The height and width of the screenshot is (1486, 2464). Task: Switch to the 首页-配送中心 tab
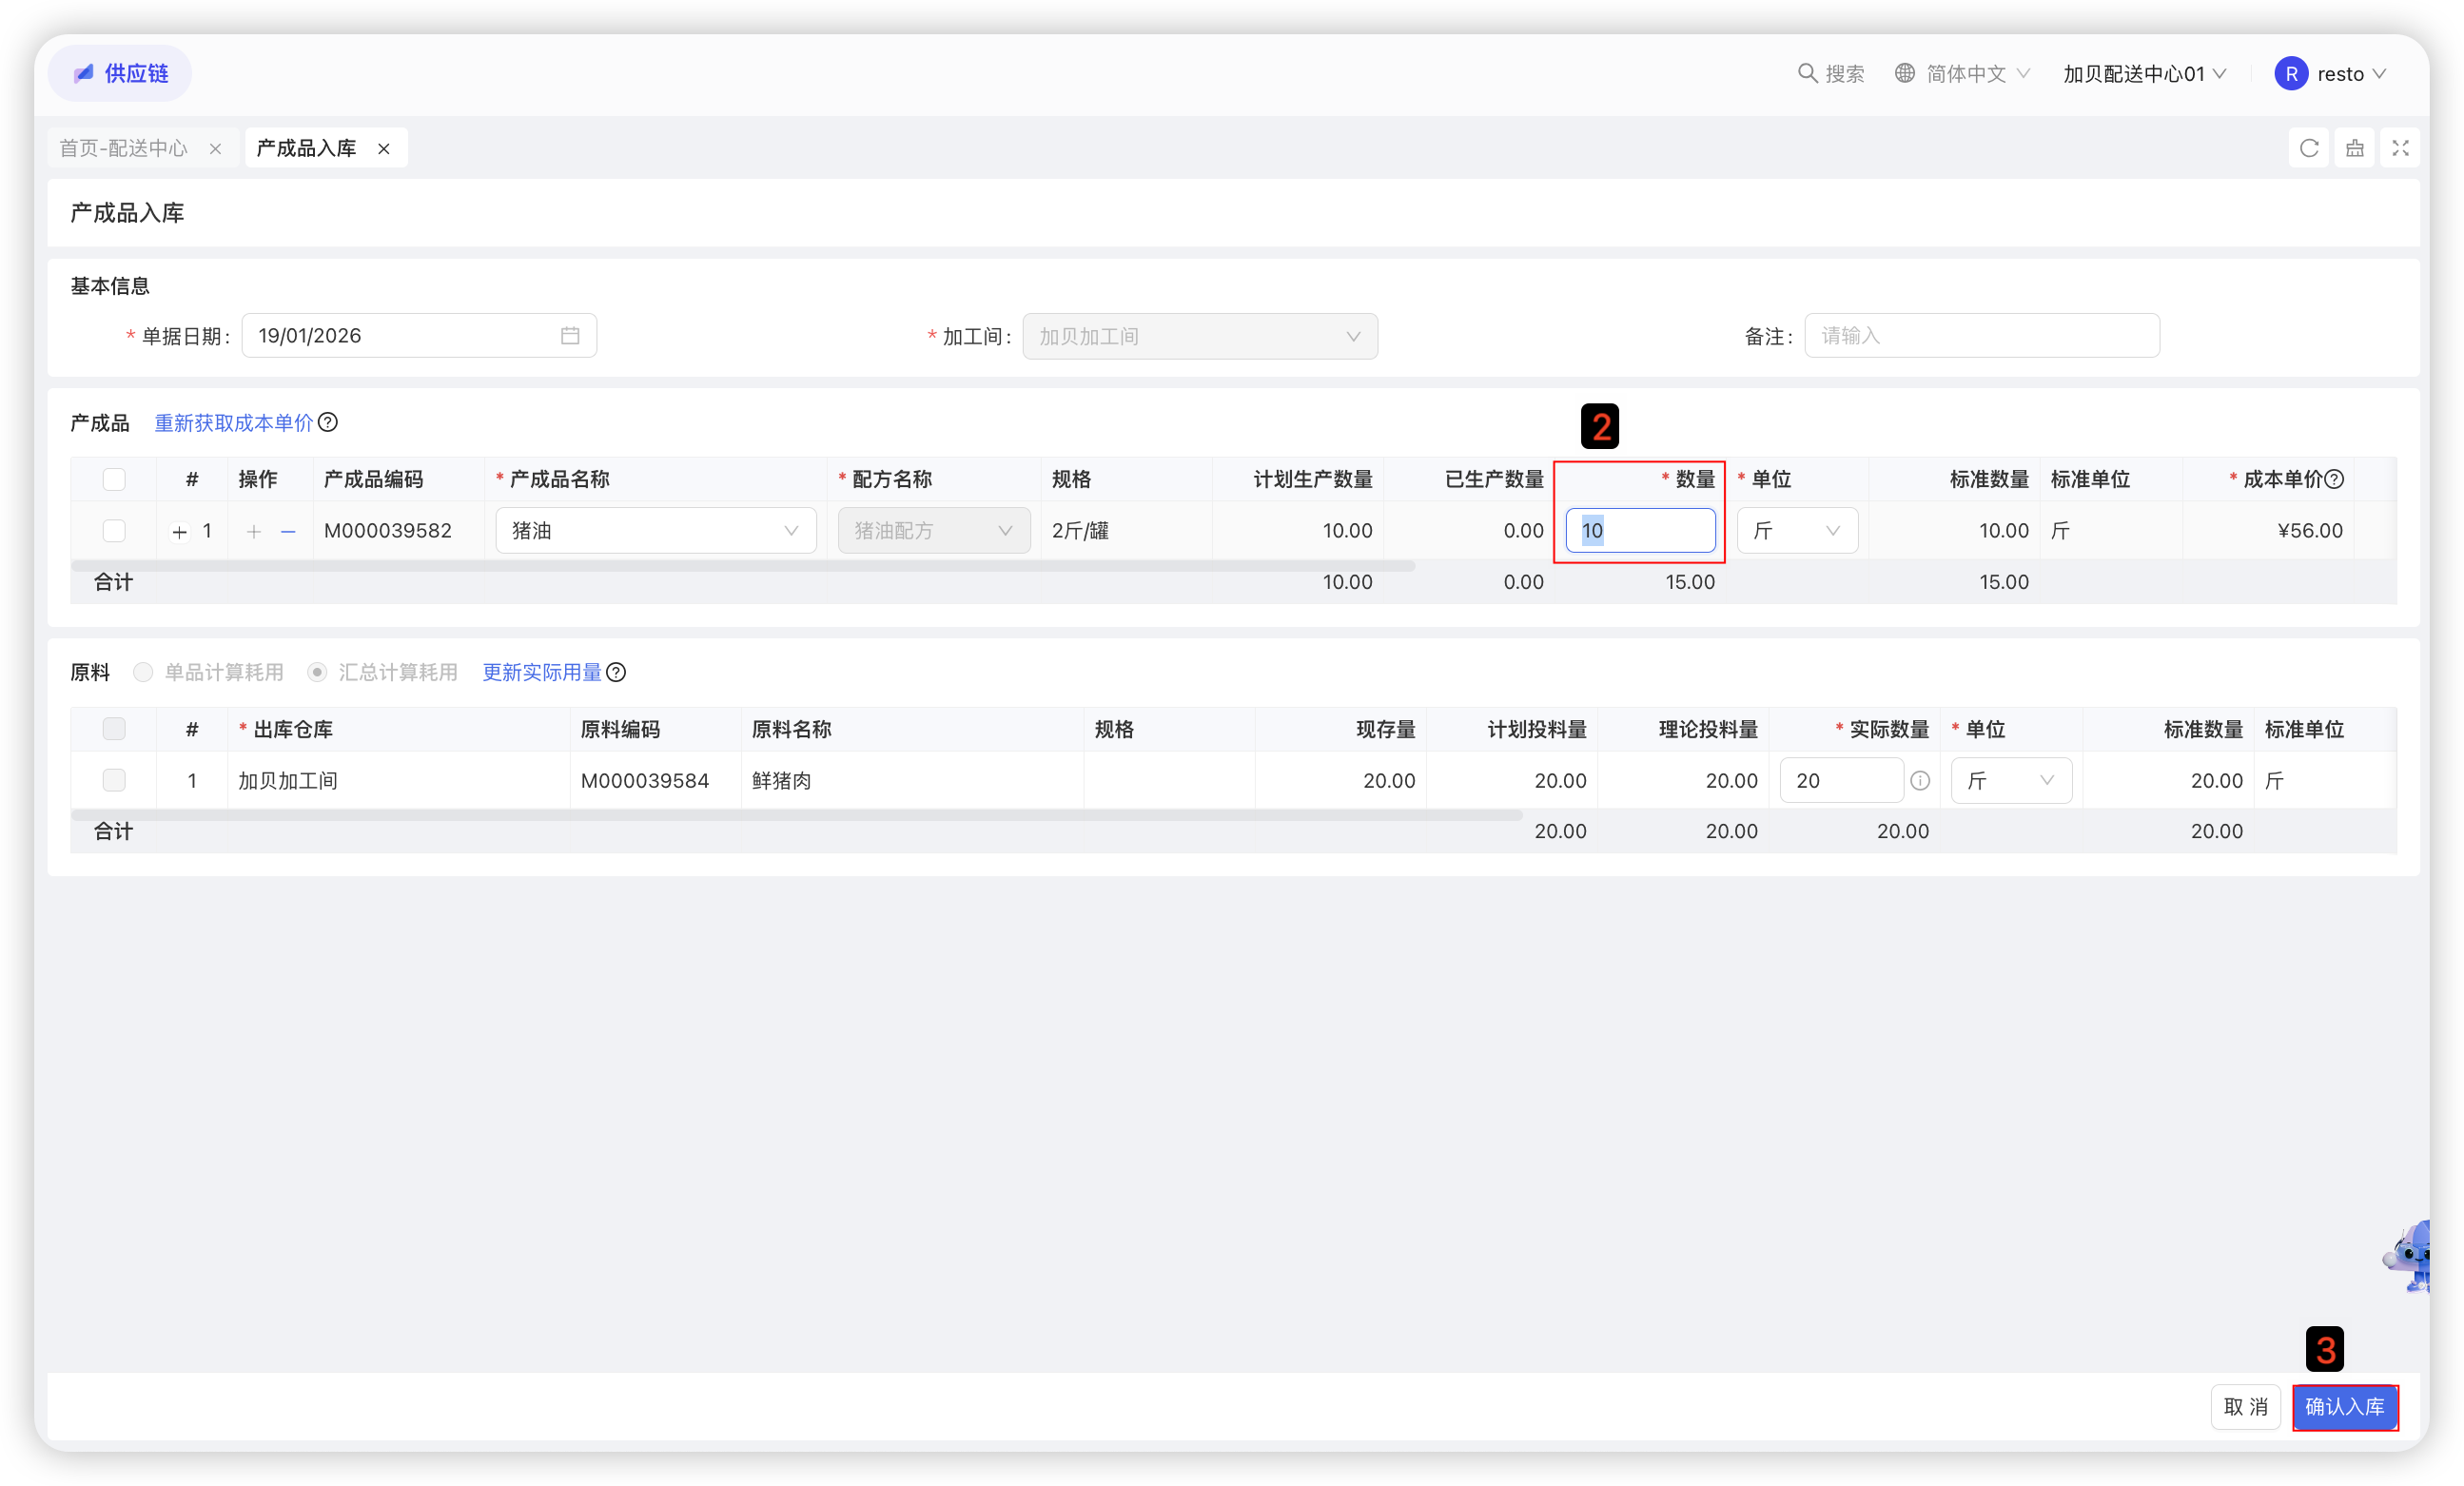tap(123, 148)
